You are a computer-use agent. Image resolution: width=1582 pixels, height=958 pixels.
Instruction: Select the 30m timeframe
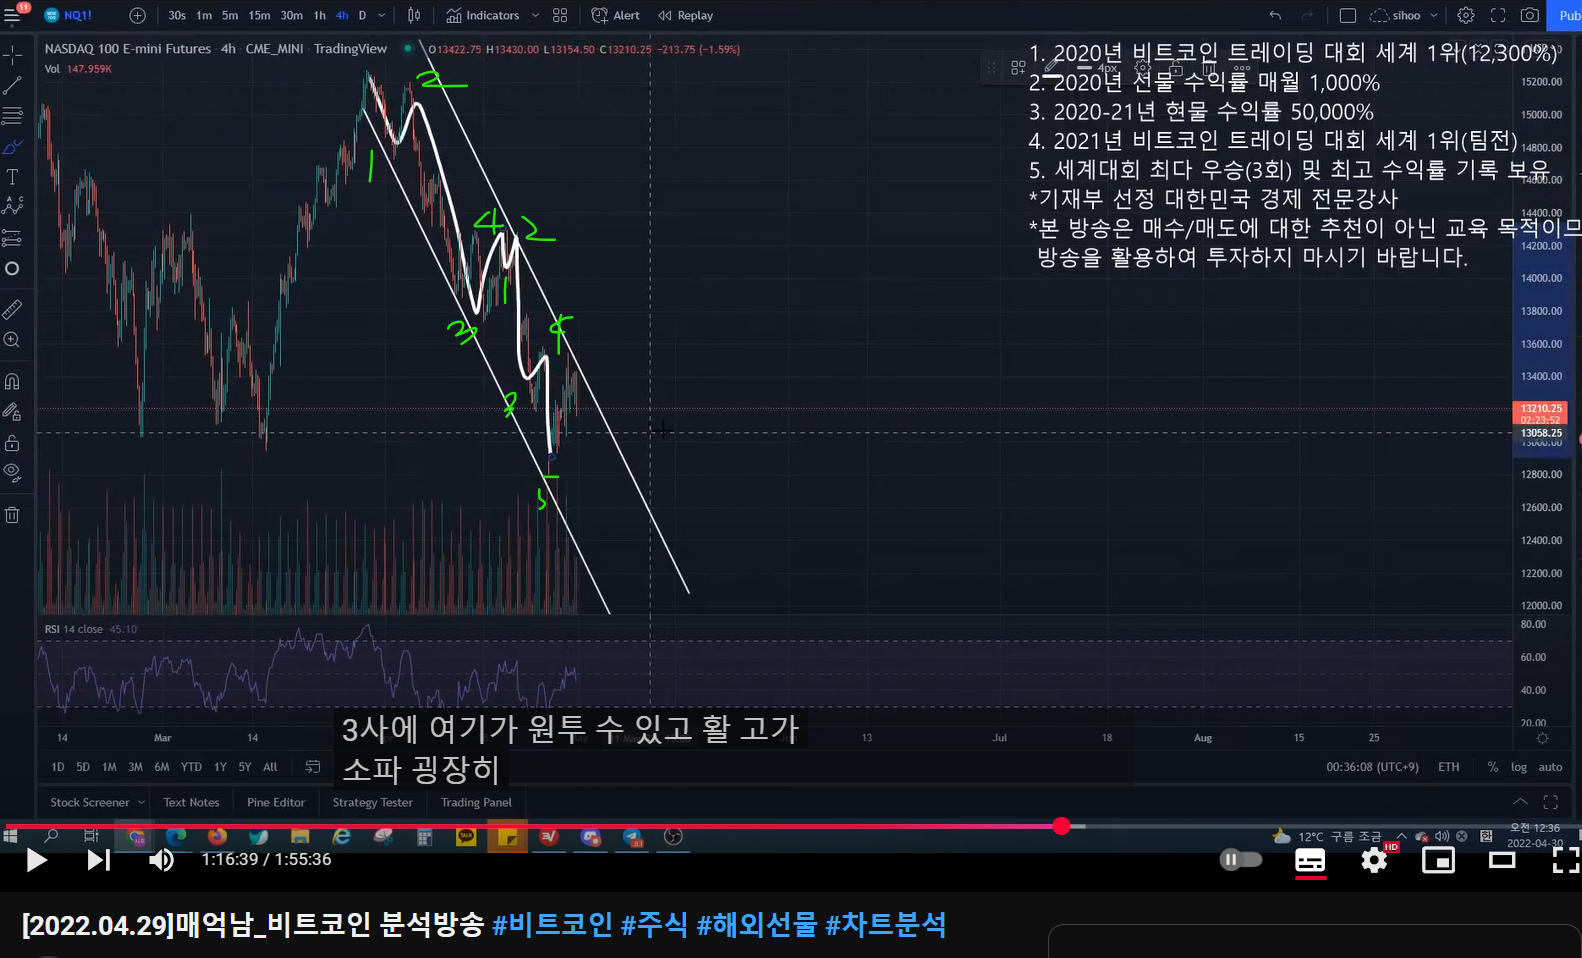tap(292, 15)
